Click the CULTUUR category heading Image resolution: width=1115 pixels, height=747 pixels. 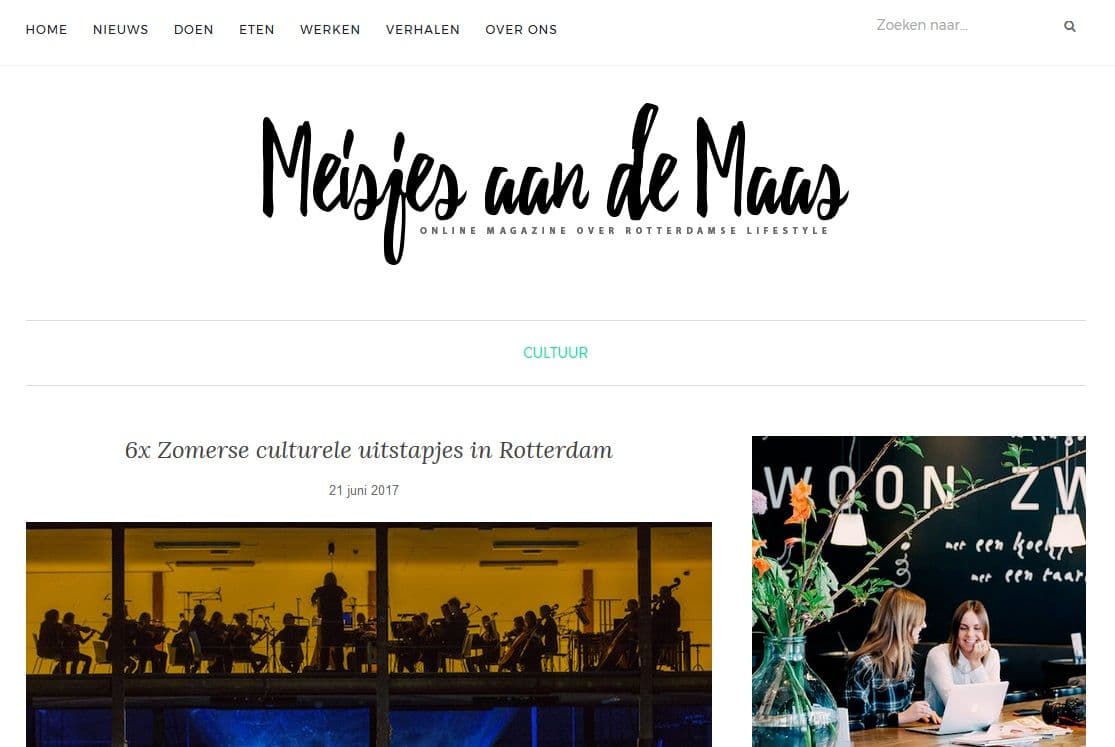[555, 353]
